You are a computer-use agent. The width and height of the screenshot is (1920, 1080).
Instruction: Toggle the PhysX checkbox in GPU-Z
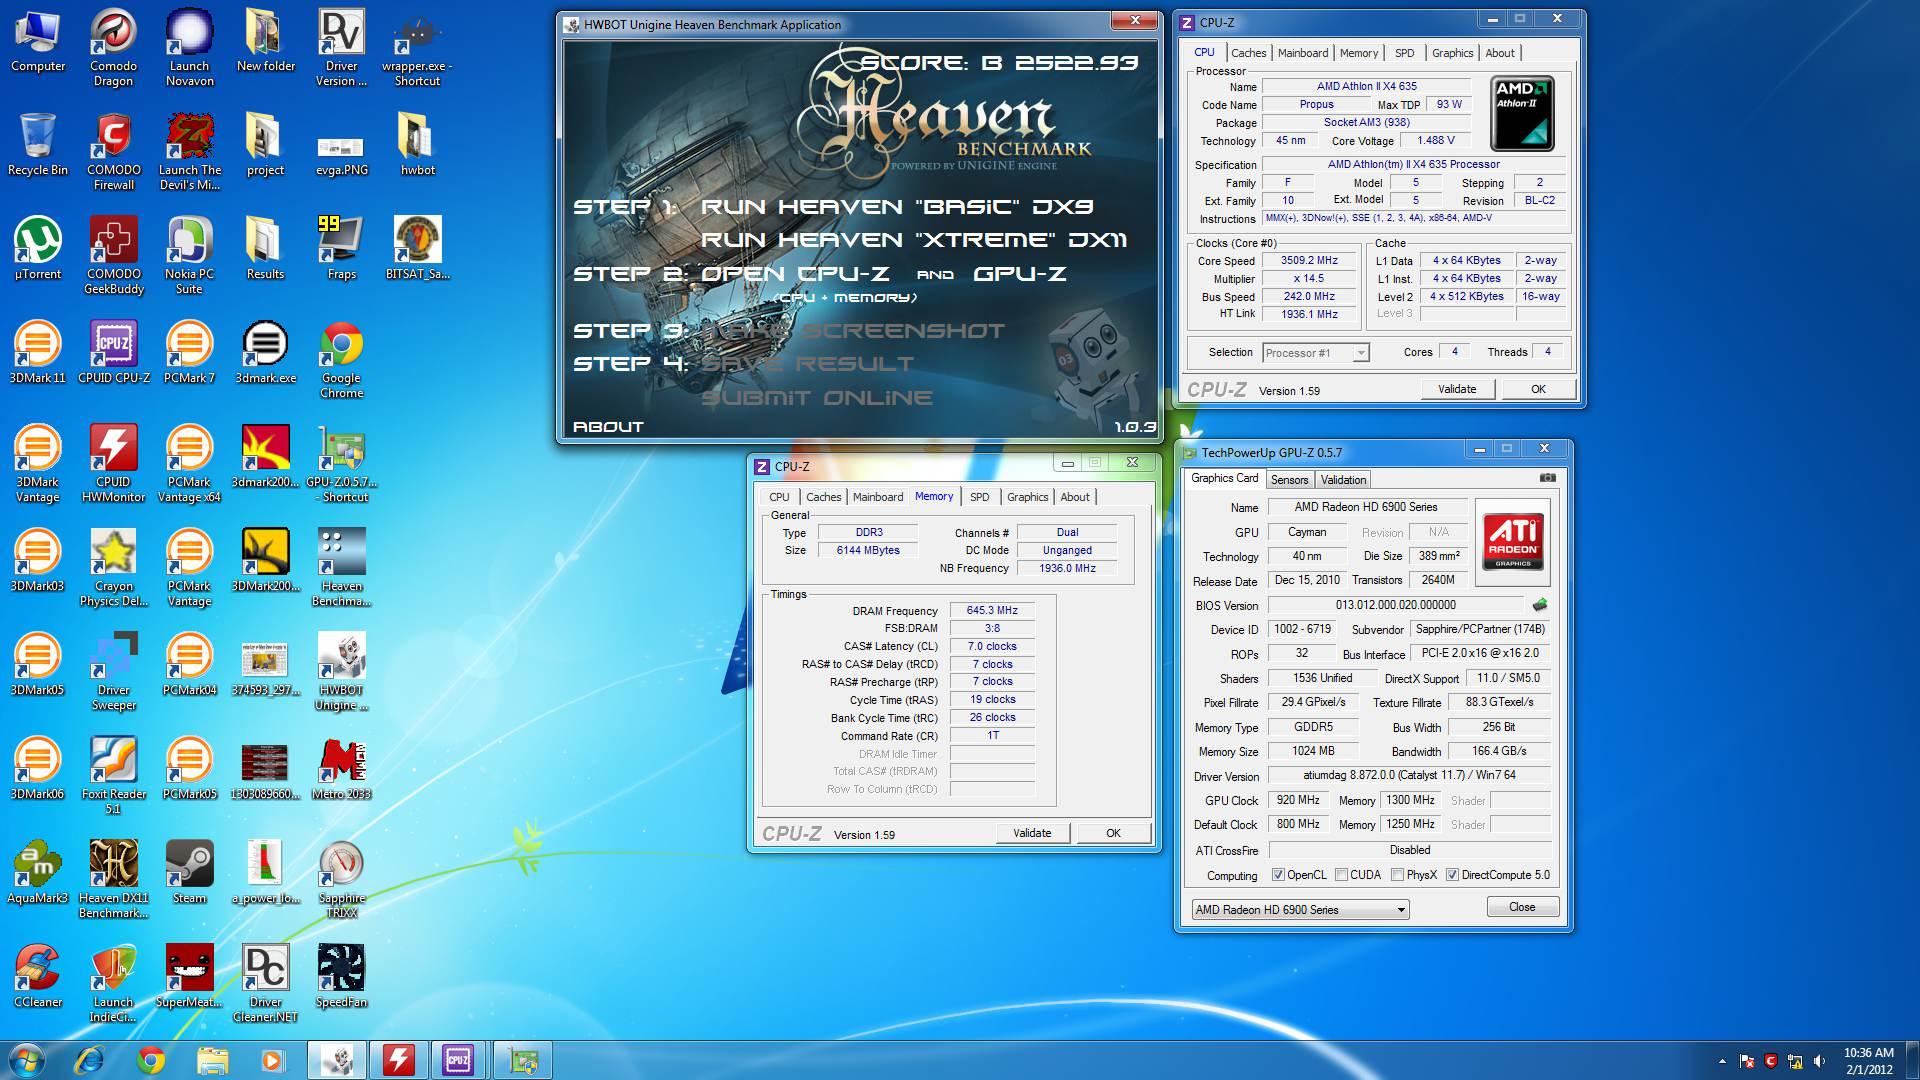pyautogui.click(x=1397, y=875)
